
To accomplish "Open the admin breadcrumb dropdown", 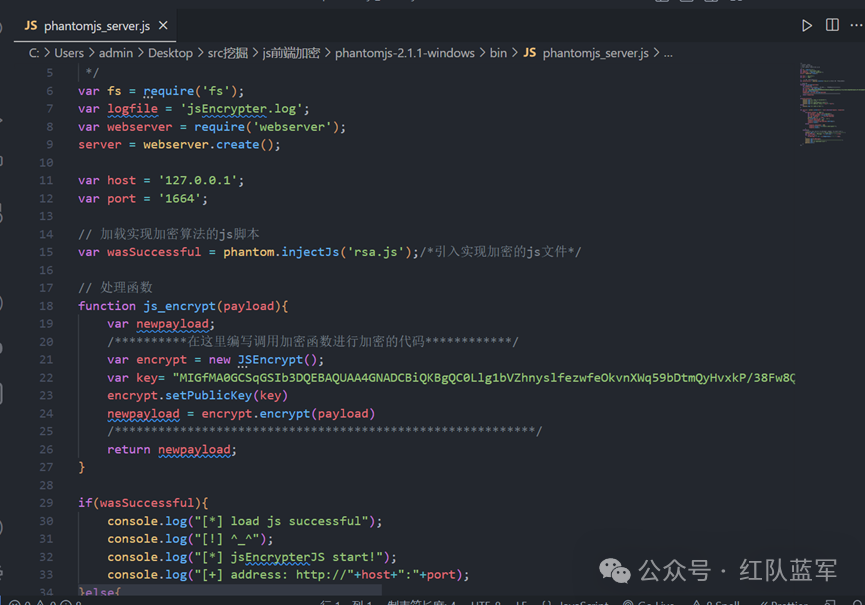I will [x=116, y=53].
